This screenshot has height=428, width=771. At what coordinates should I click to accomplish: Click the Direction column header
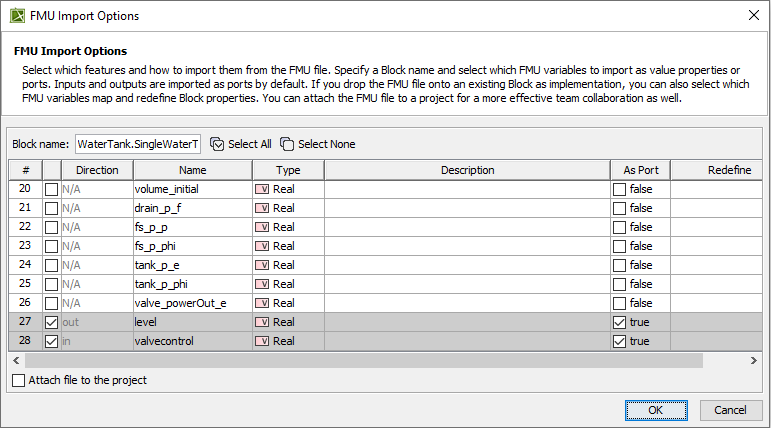(x=97, y=170)
